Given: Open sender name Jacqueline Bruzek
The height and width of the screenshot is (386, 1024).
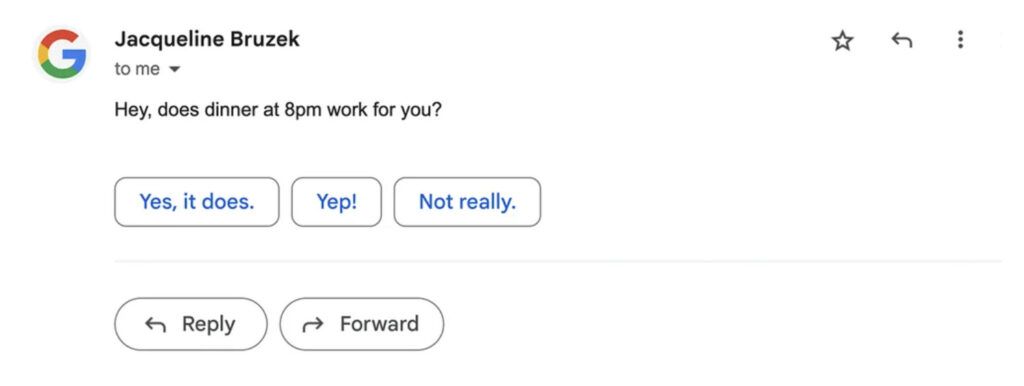Looking at the screenshot, I should click(207, 39).
